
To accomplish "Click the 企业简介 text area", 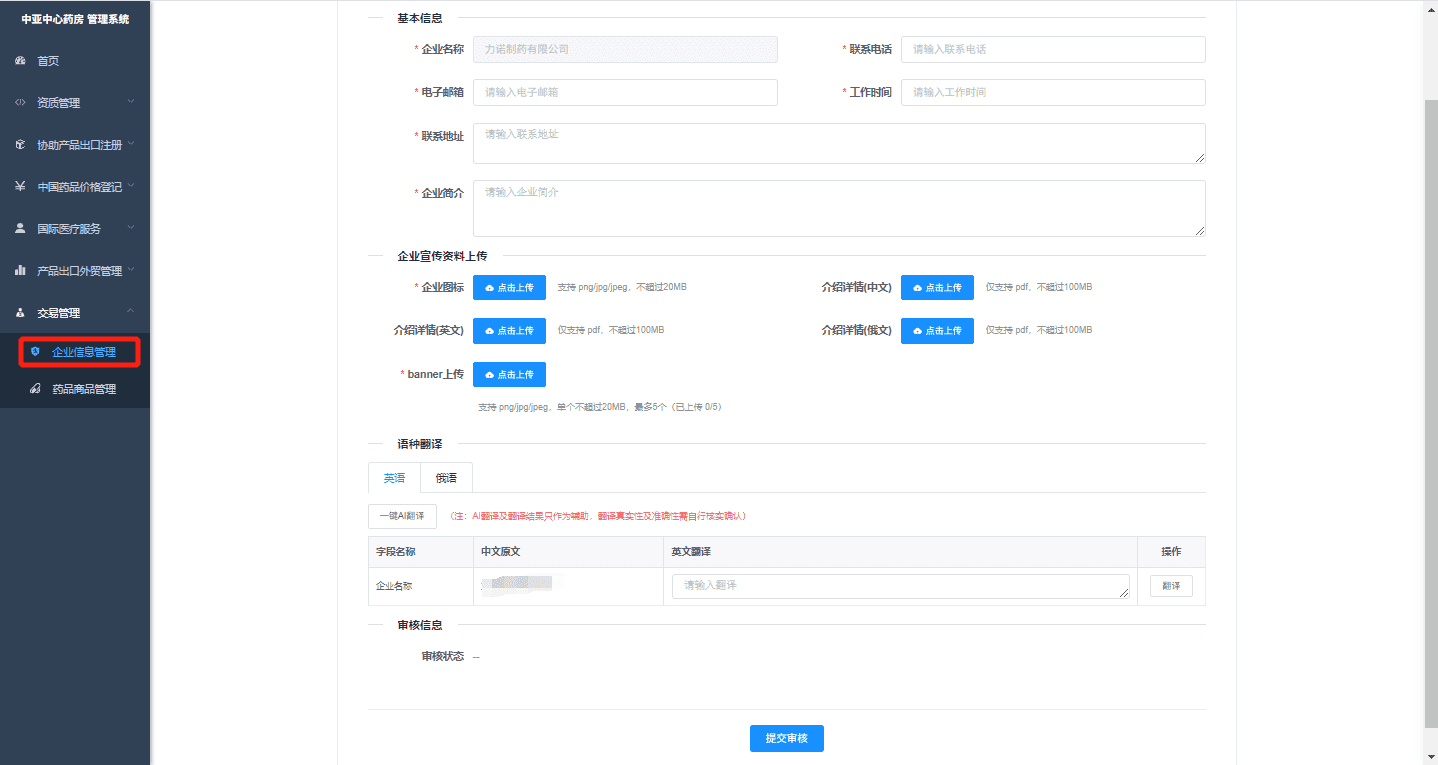I will [839, 208].
